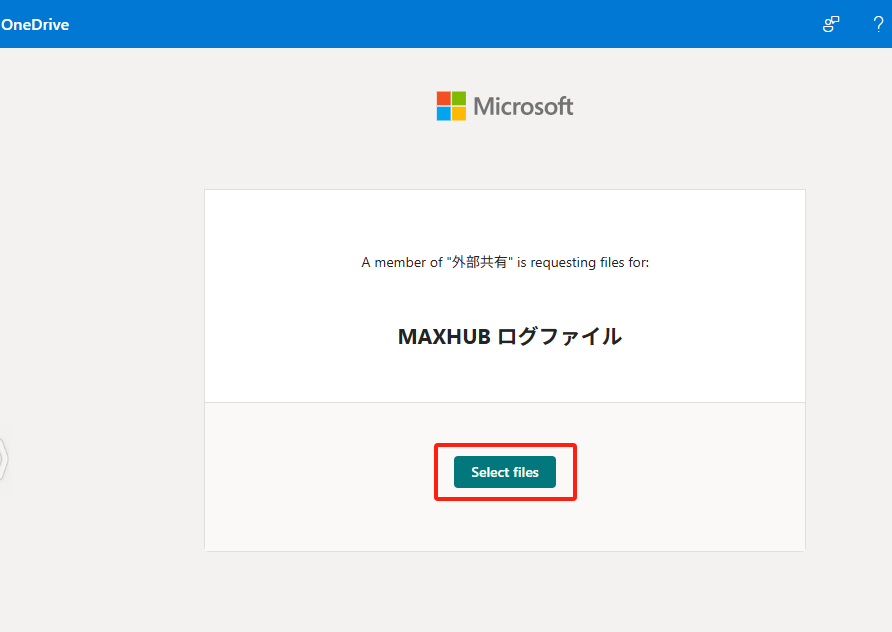This screenshot has height=632, width=892.
Task: Click the green square of Microsoft logo
Action: coord(459,99)
